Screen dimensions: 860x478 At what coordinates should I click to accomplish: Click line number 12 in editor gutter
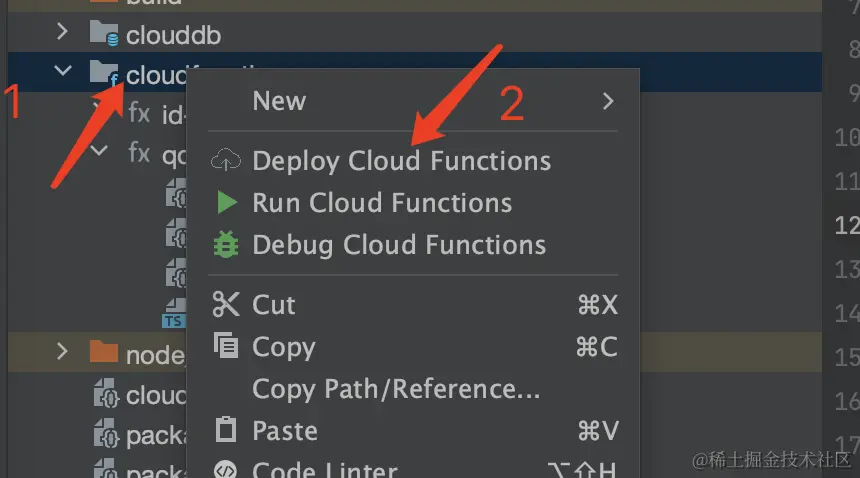[x=846, y=225]
